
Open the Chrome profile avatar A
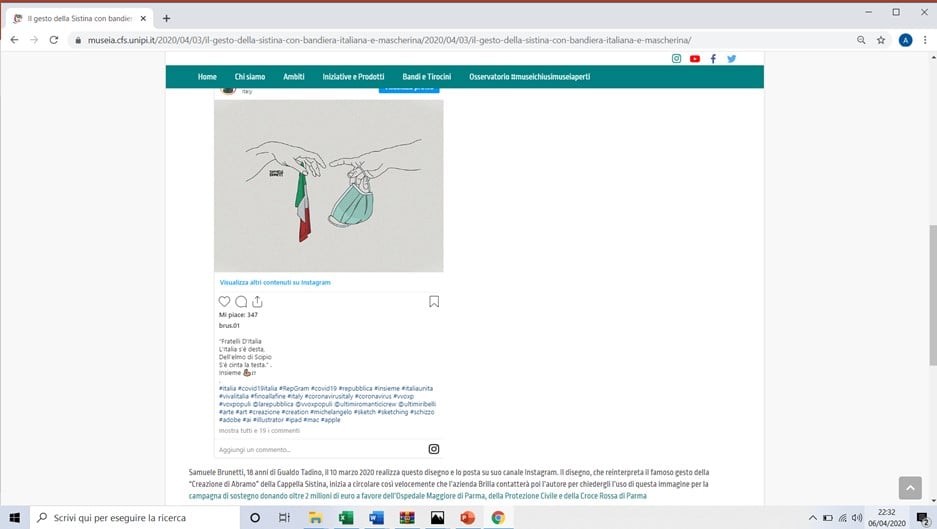[x=905, y=40]
